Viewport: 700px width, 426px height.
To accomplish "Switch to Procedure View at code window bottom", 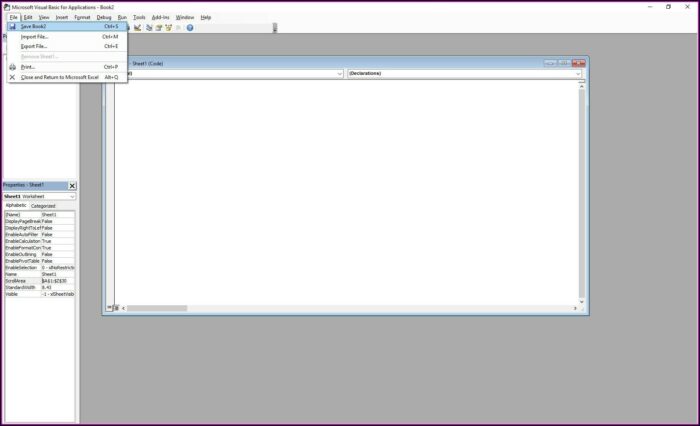I will [x=109, y=308].
